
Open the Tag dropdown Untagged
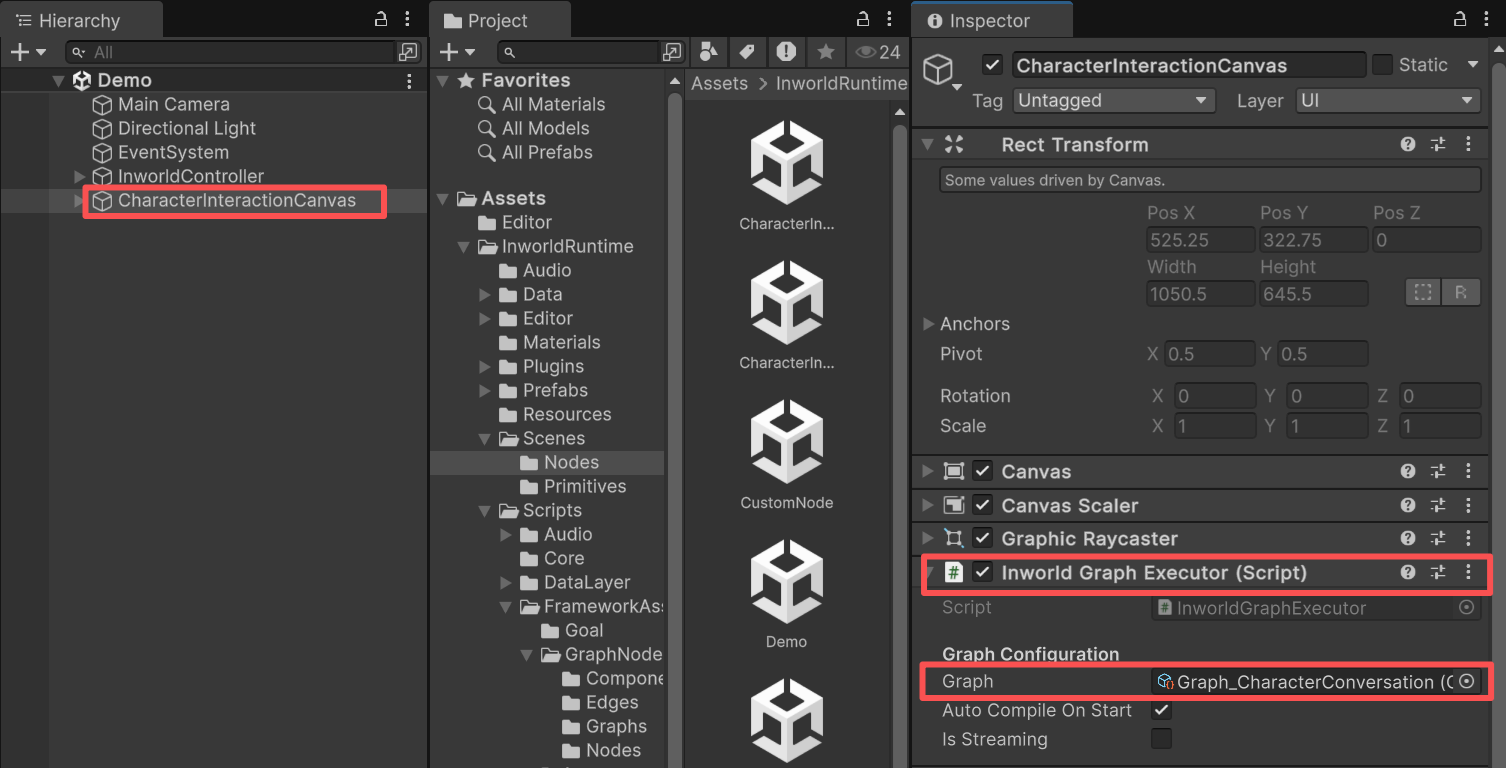pyautogui.click(x=1114, y=101)
